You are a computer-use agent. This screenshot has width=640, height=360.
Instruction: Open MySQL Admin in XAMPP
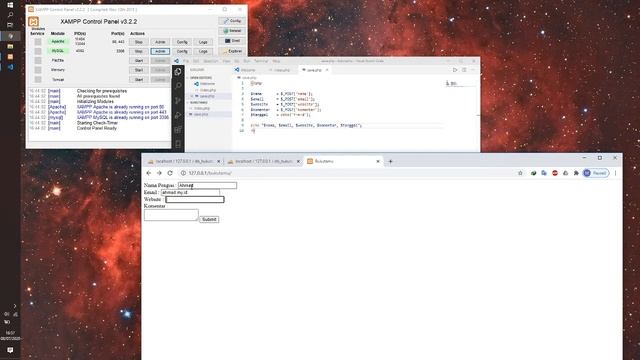(x=160, y=51)
